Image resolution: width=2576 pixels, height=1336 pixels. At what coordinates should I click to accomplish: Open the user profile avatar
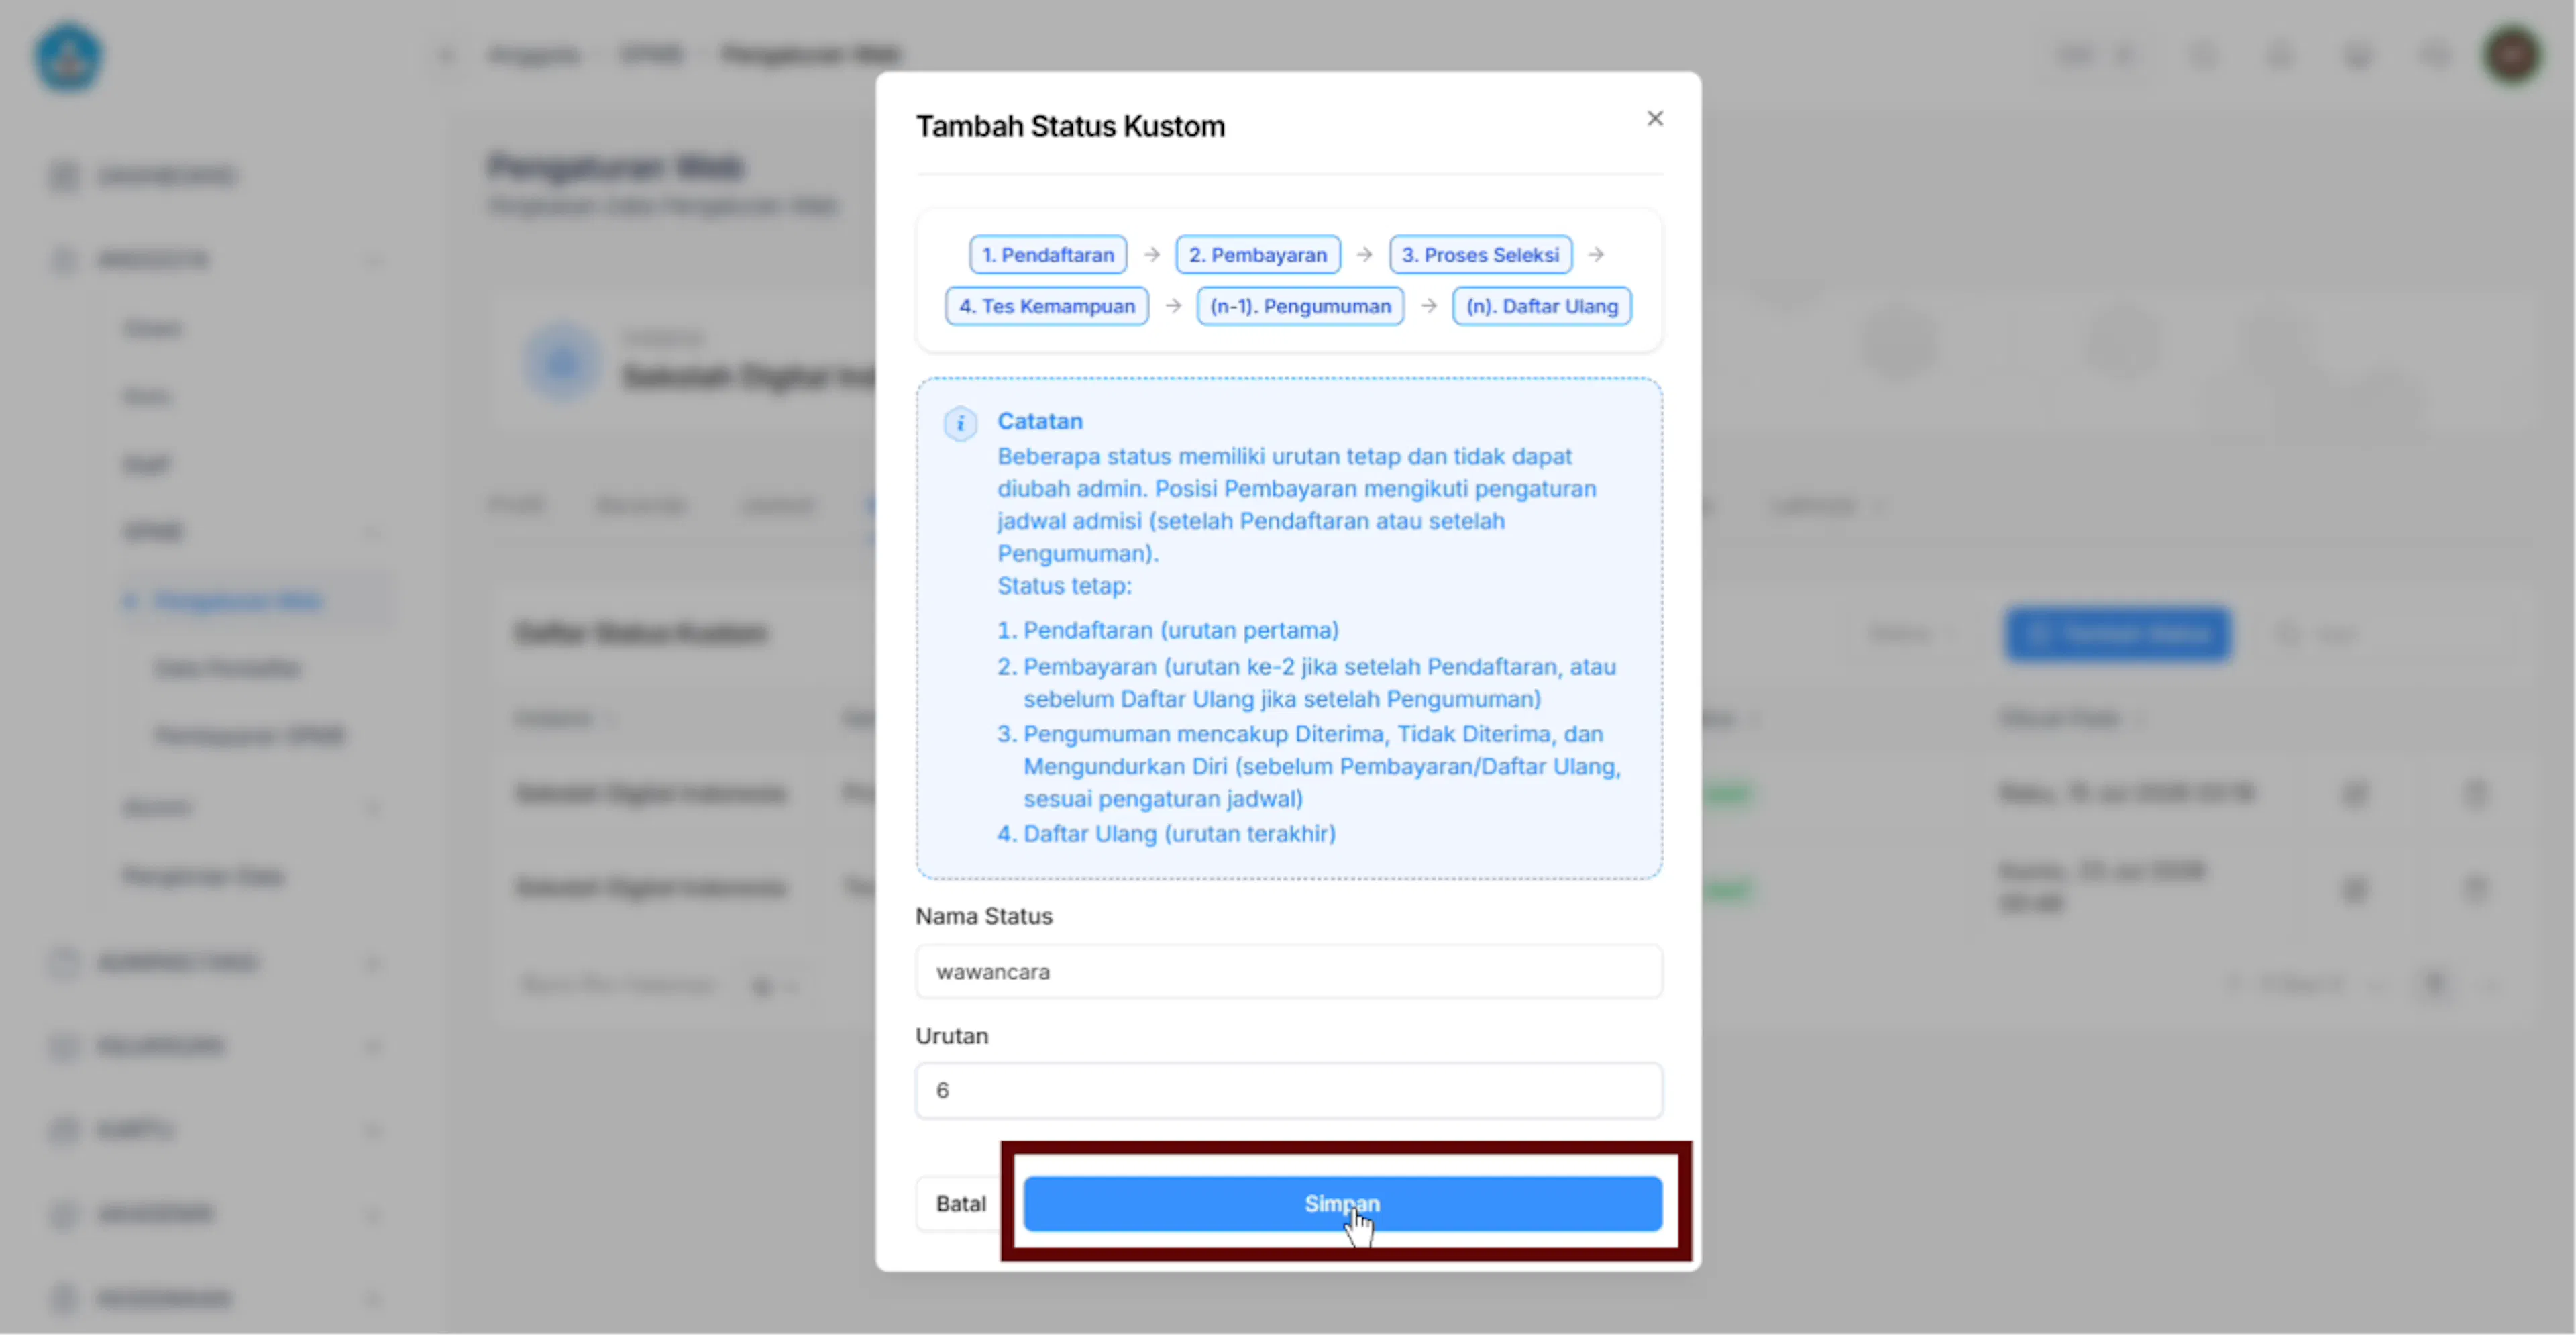click(x=2512, y=55)
